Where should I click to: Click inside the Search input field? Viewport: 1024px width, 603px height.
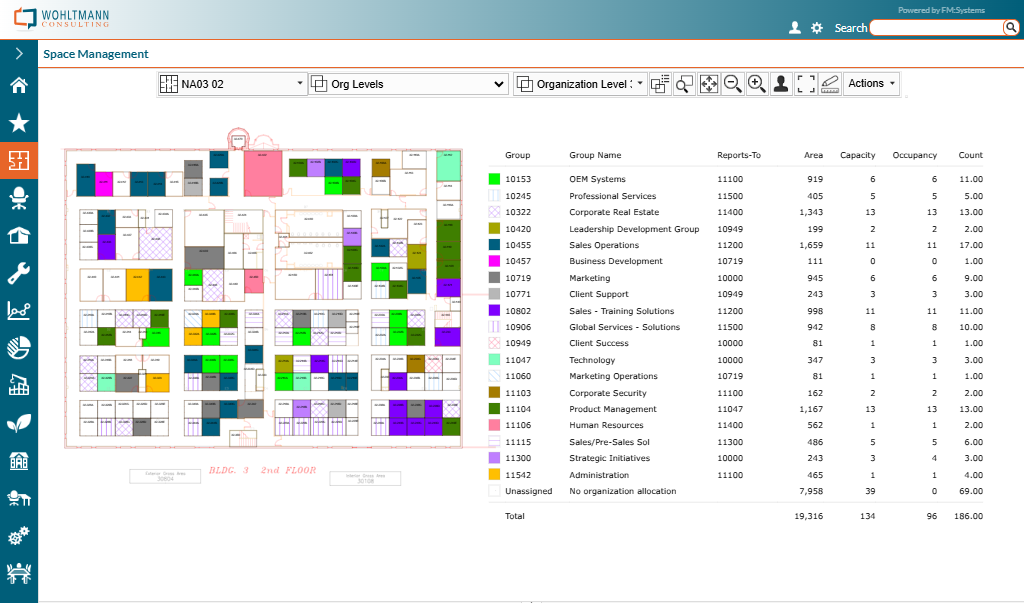[x=936, y=28]
